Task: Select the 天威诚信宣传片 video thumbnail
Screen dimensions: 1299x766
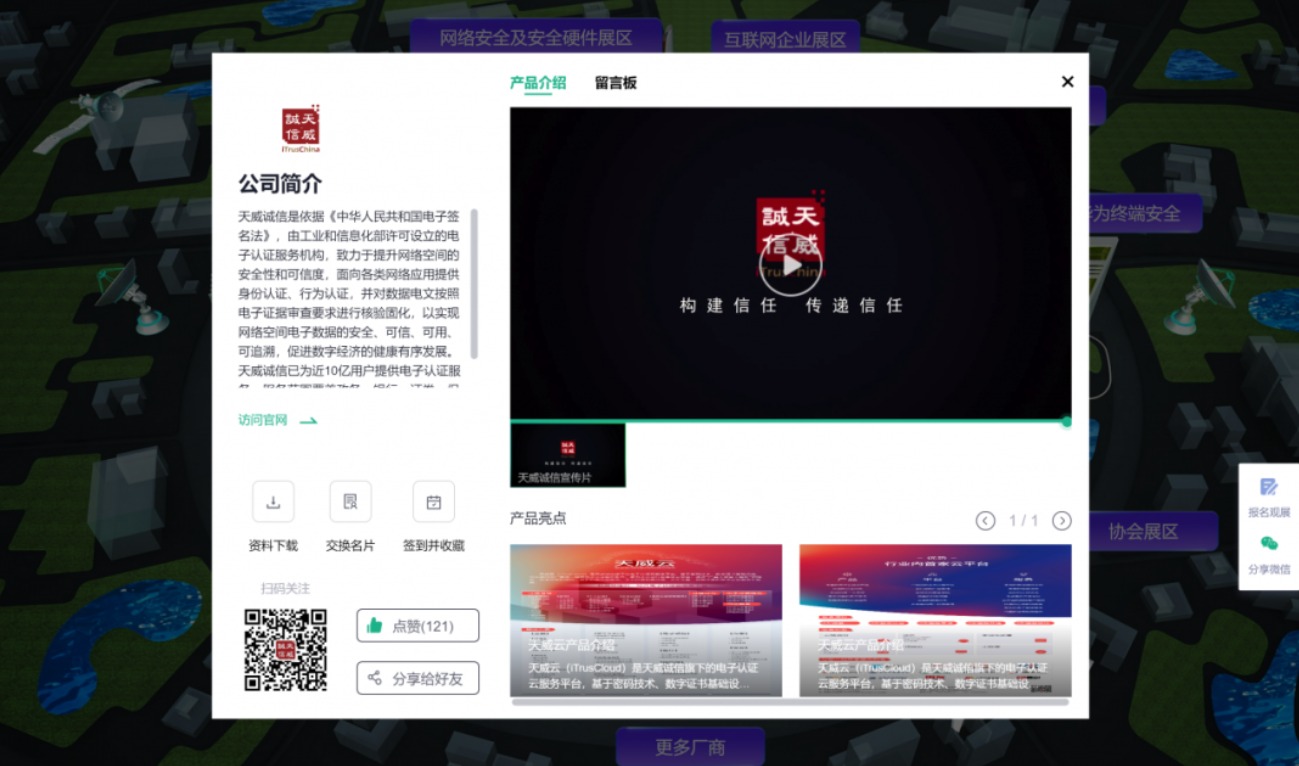Action: tap(568, 455)
